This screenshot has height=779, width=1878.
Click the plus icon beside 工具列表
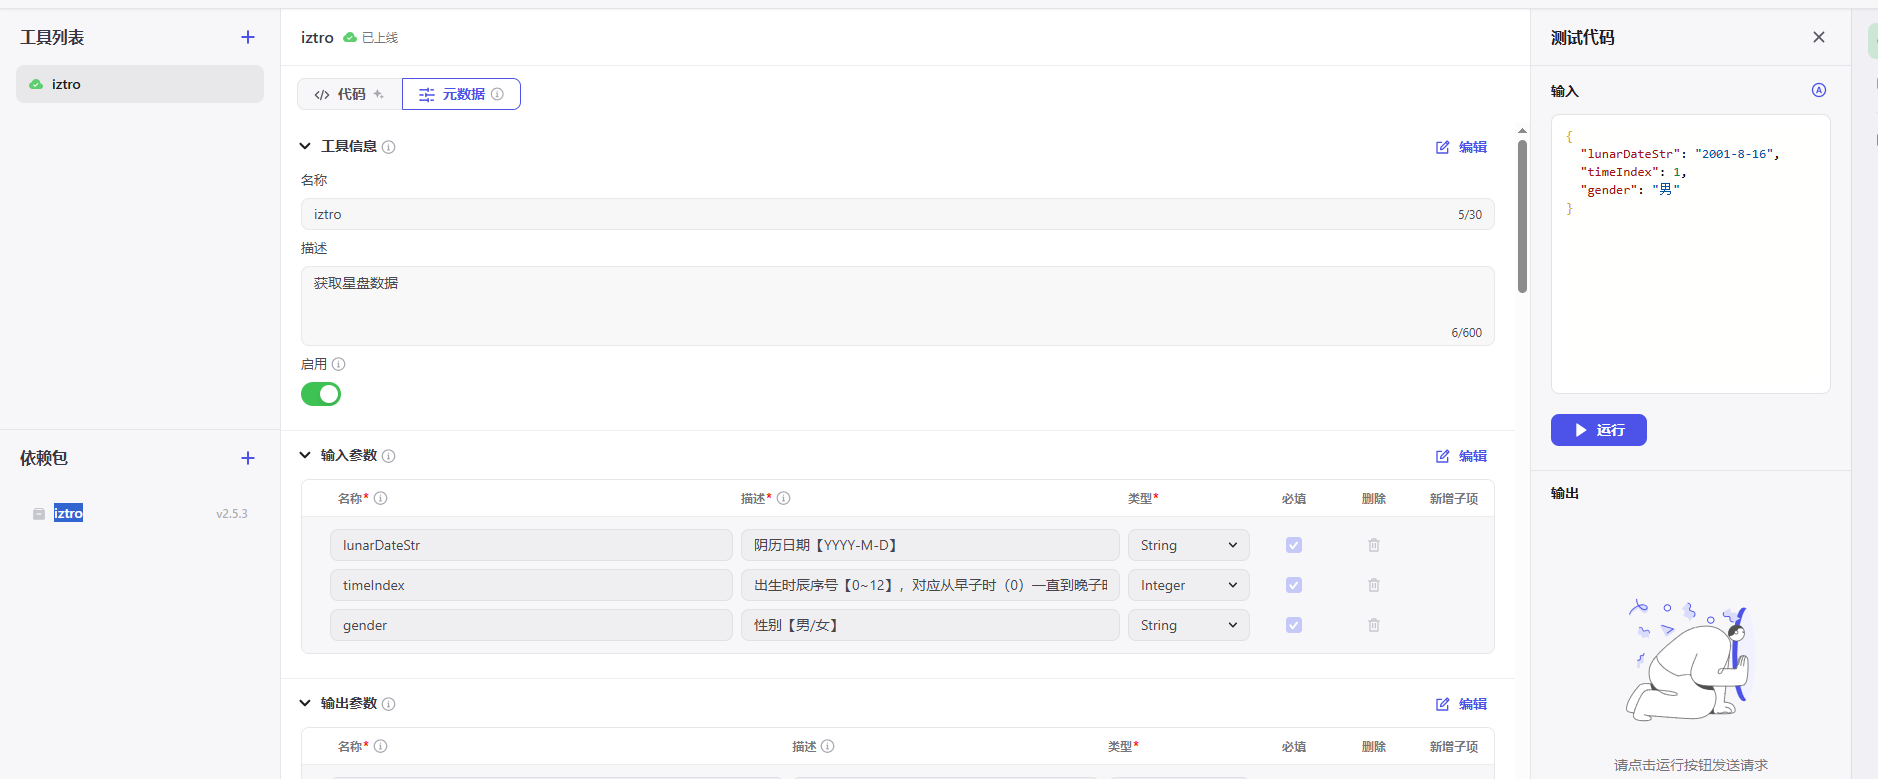(x=248, y=37)
